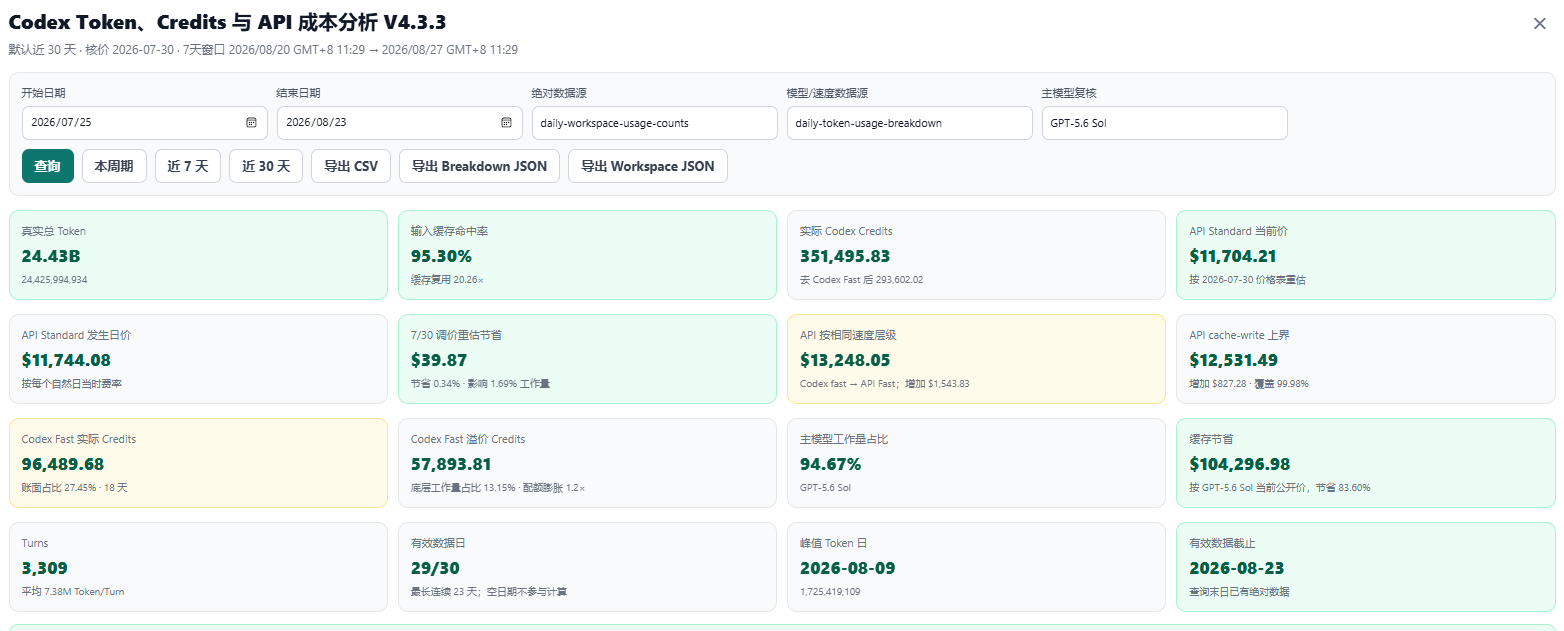Click the 平均 7.38M Token/Turn subtext
Screen dimensions: 1564x631
(x=73, y=592)
